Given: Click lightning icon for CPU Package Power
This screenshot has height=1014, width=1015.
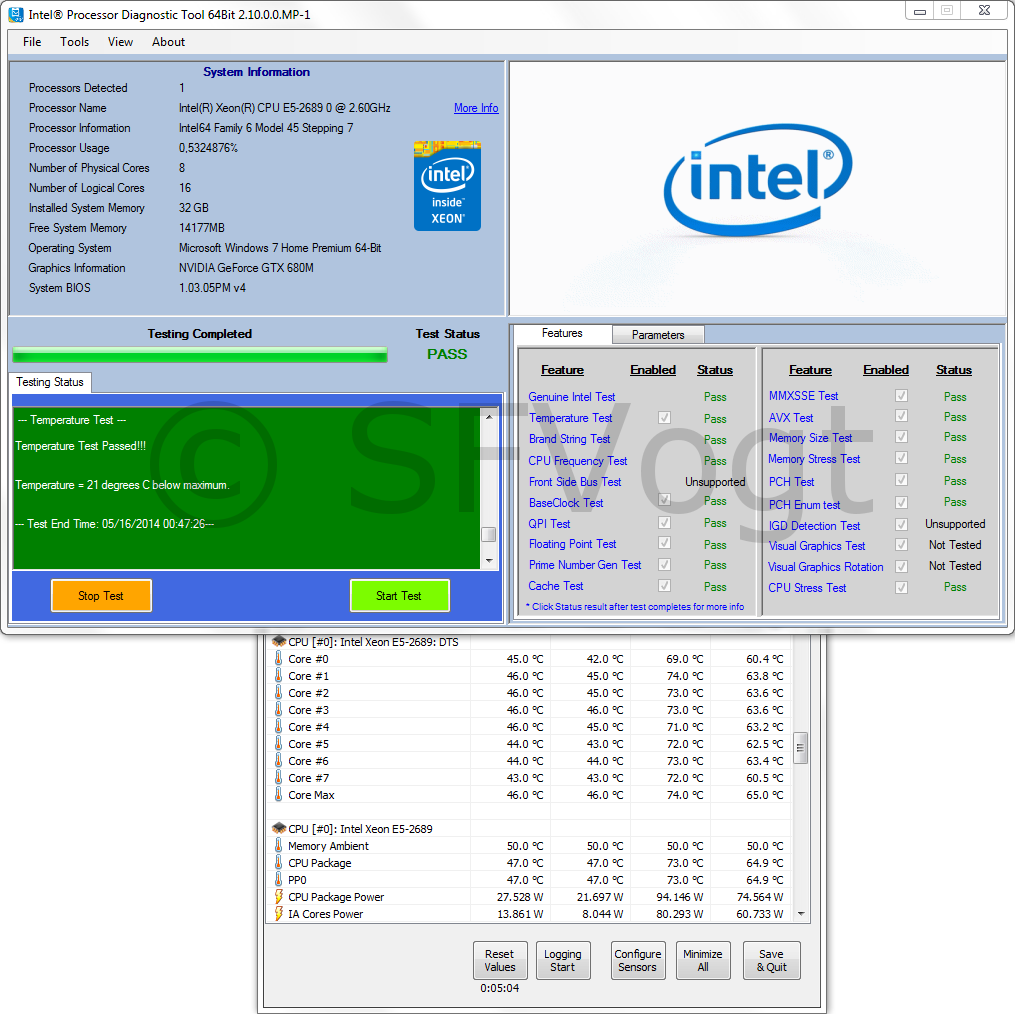Looking at the screenshot, I should point(279,896).
